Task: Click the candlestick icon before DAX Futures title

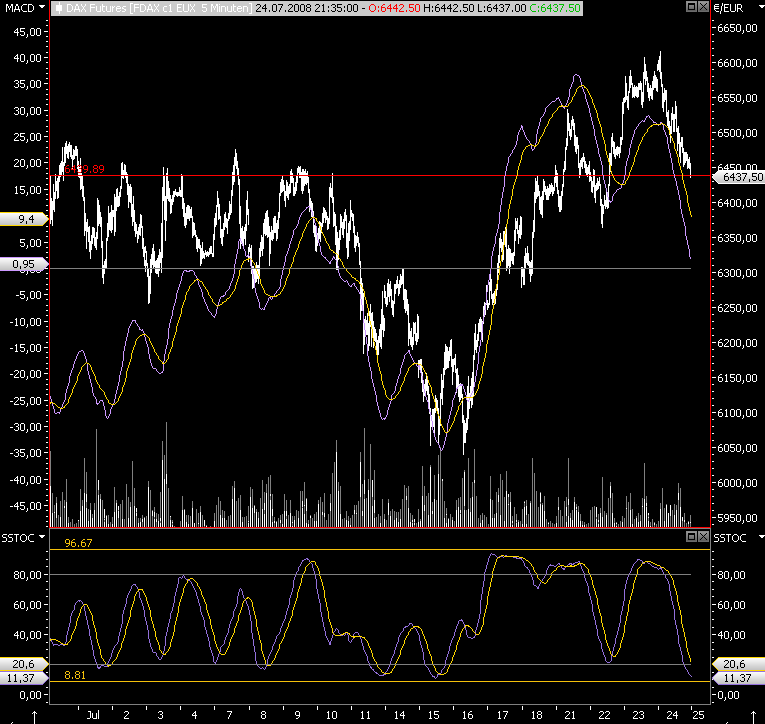Action: (x=59, y=8)
